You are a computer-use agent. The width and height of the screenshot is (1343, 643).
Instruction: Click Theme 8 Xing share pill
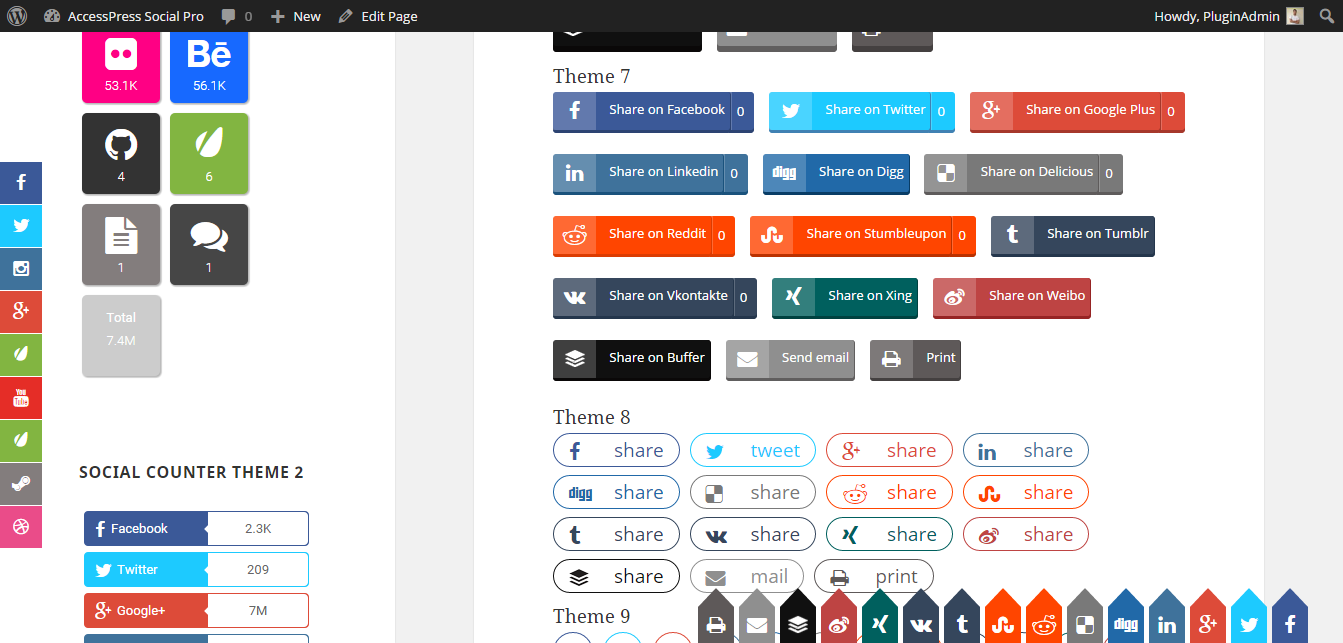point(889,534)
